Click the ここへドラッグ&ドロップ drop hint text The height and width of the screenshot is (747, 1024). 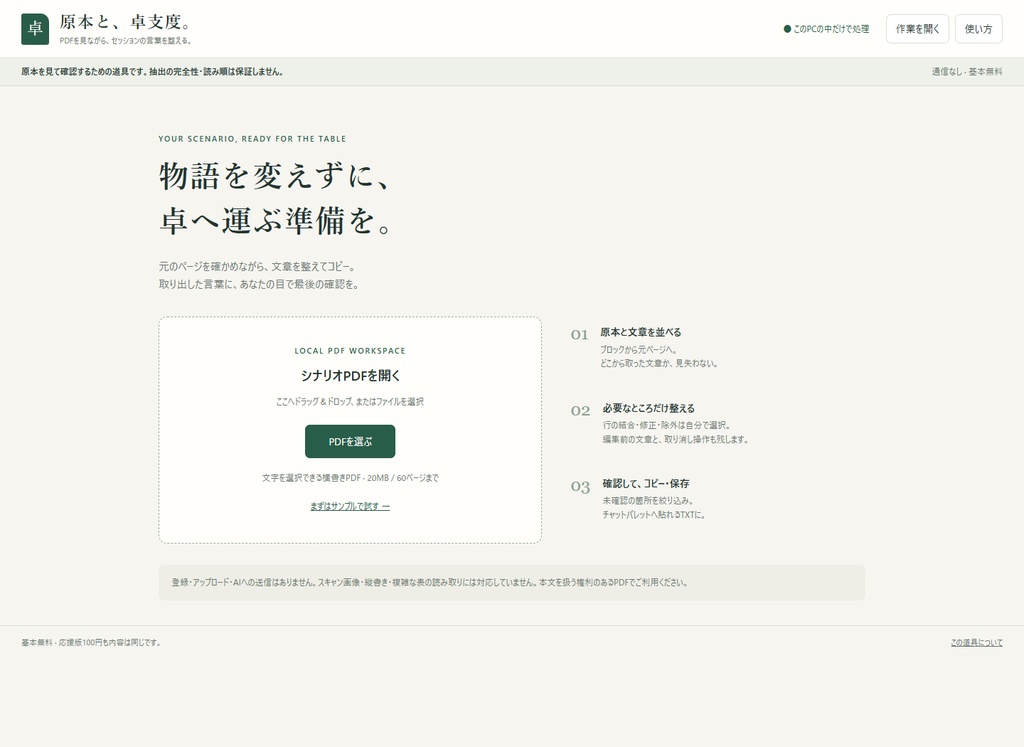[x=349, y=402]
